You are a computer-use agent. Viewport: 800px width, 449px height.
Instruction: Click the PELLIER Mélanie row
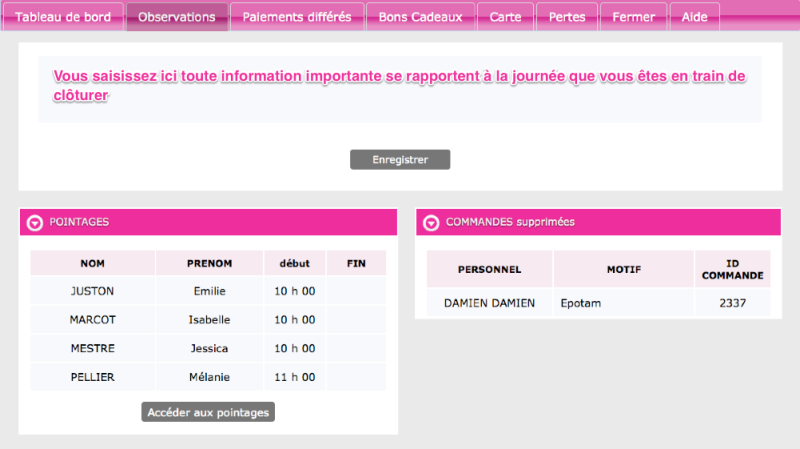point(208,377)
